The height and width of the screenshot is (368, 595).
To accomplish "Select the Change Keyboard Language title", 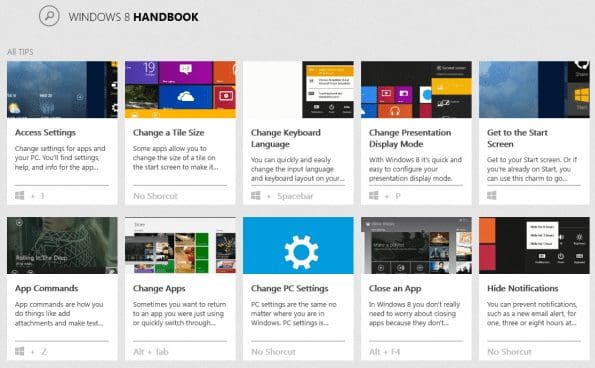I will [x=286, y=138].
